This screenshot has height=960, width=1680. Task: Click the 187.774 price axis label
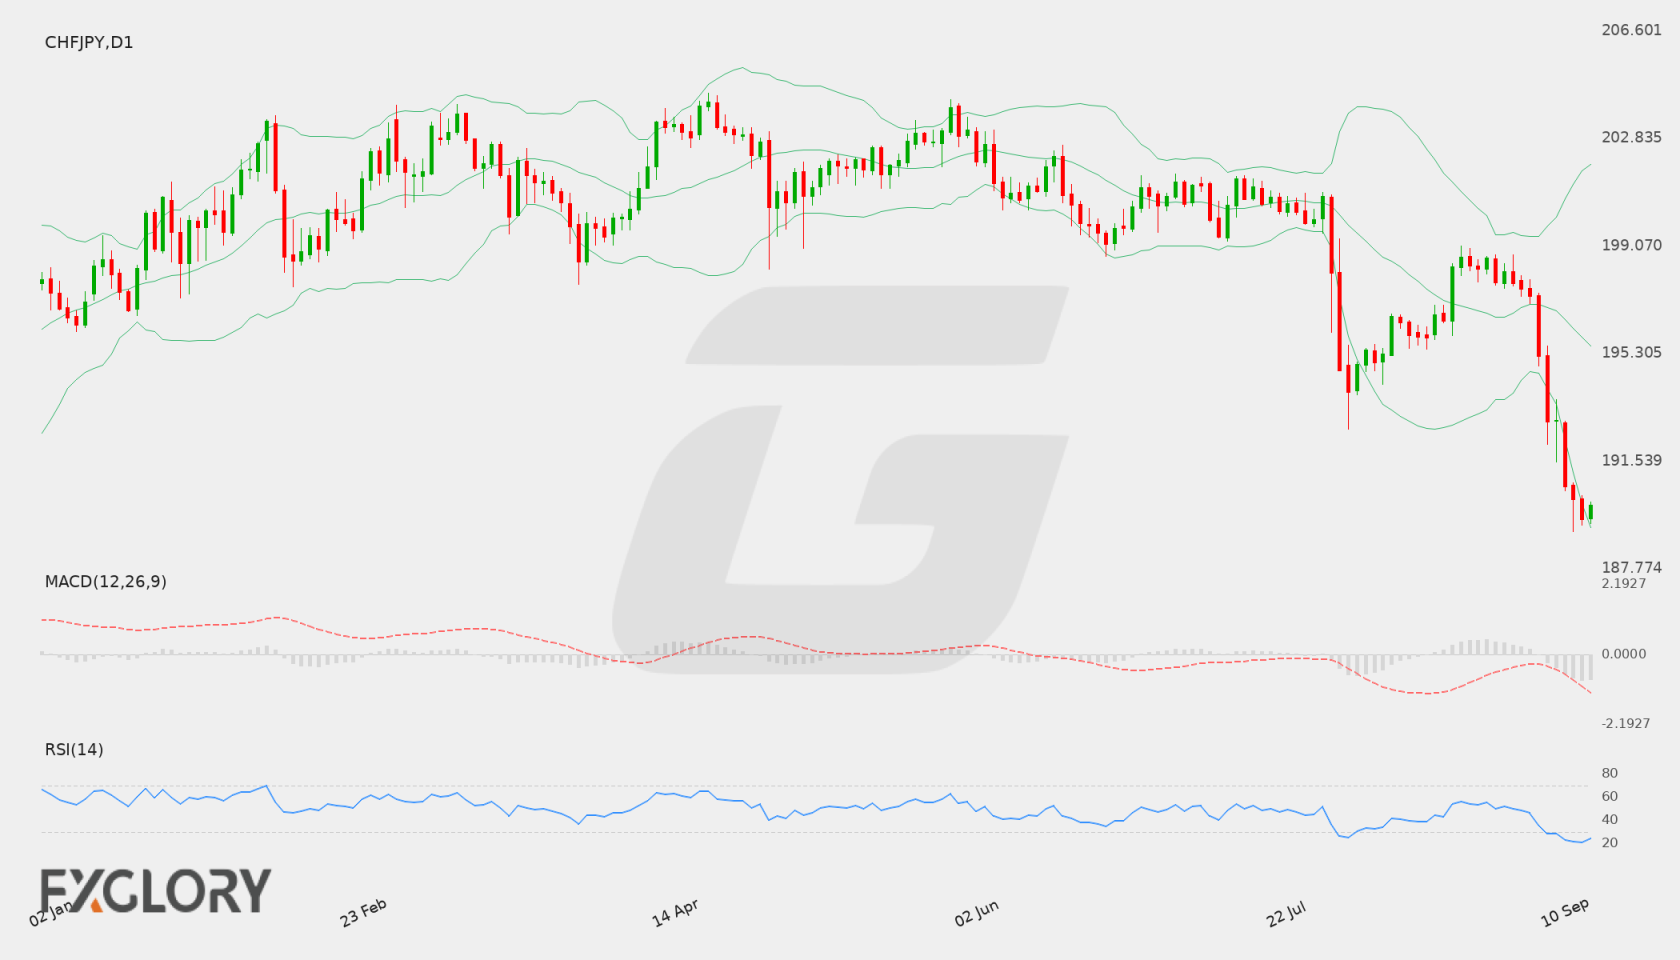[x=1631, y=567]
